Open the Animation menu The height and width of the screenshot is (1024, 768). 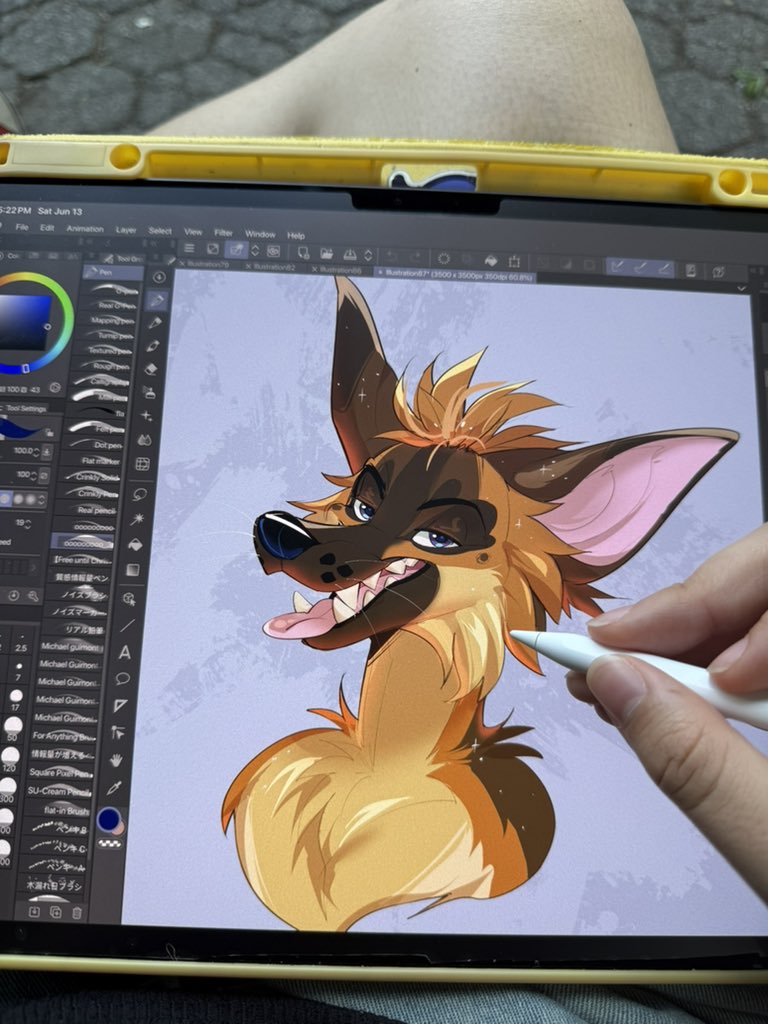(85, 229)
